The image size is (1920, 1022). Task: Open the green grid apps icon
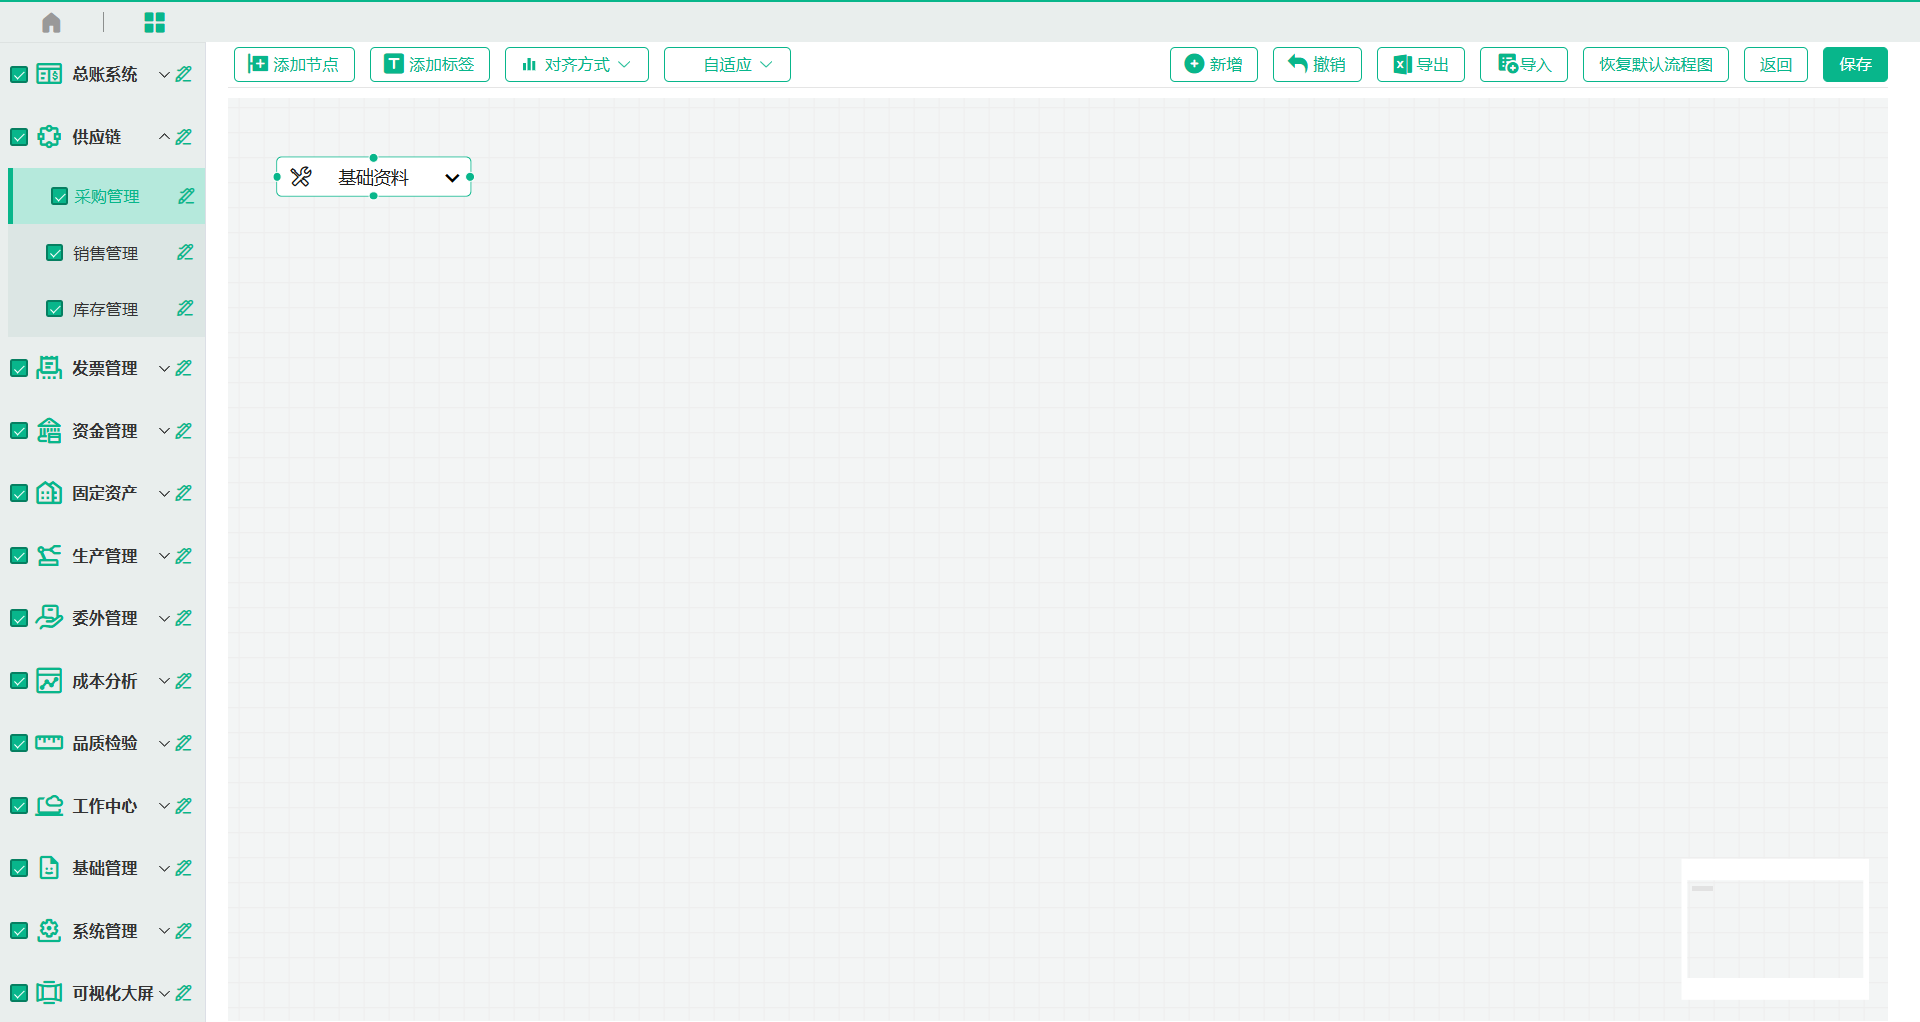(154, 22)
